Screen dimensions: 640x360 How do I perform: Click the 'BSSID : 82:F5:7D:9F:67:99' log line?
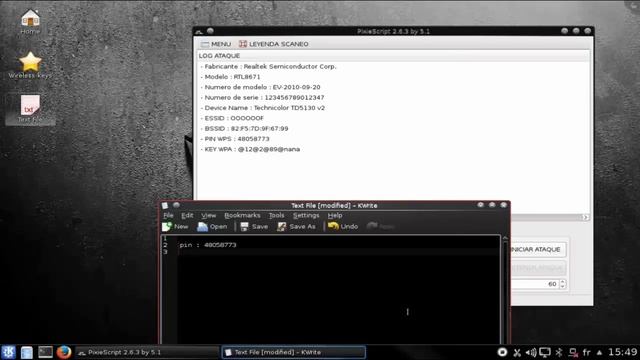[244, 129]
